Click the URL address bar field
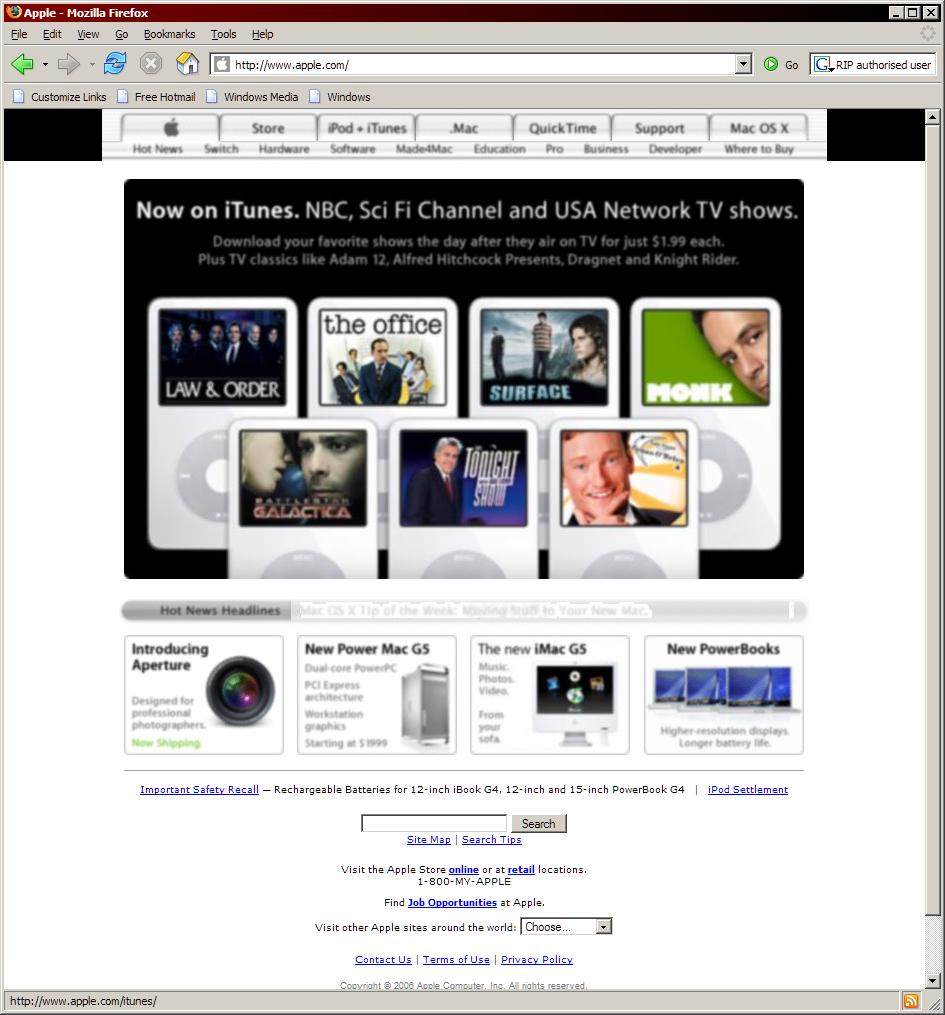The height and width of the screenshot is (1015, 945). click(x=480, y=64)
